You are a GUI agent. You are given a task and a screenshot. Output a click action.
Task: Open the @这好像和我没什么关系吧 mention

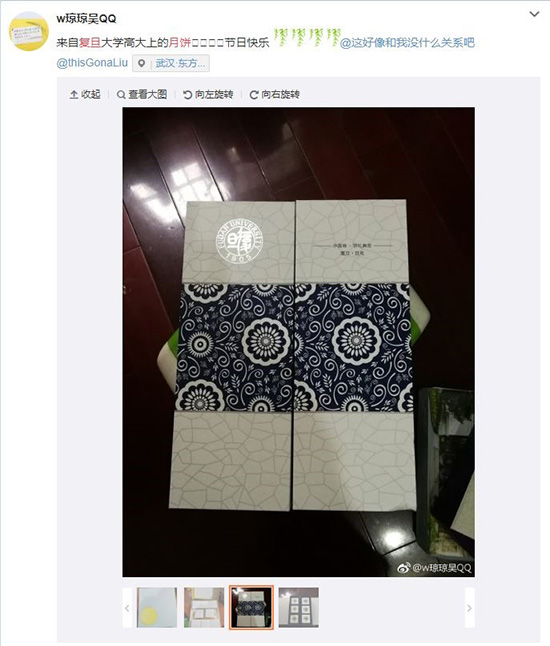407,43
